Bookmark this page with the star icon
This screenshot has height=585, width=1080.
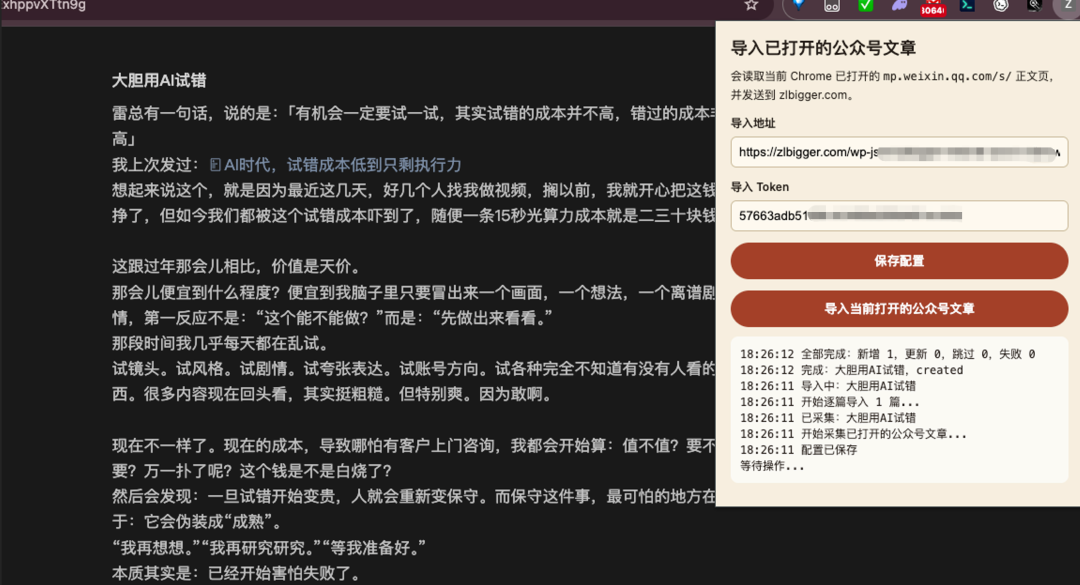751,6
